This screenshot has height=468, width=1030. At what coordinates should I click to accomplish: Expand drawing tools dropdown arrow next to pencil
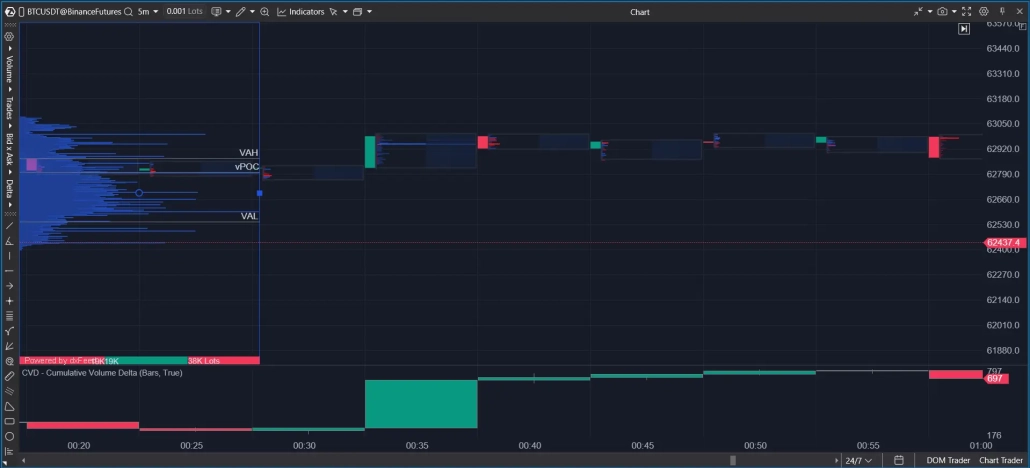[x=252, y=12]
